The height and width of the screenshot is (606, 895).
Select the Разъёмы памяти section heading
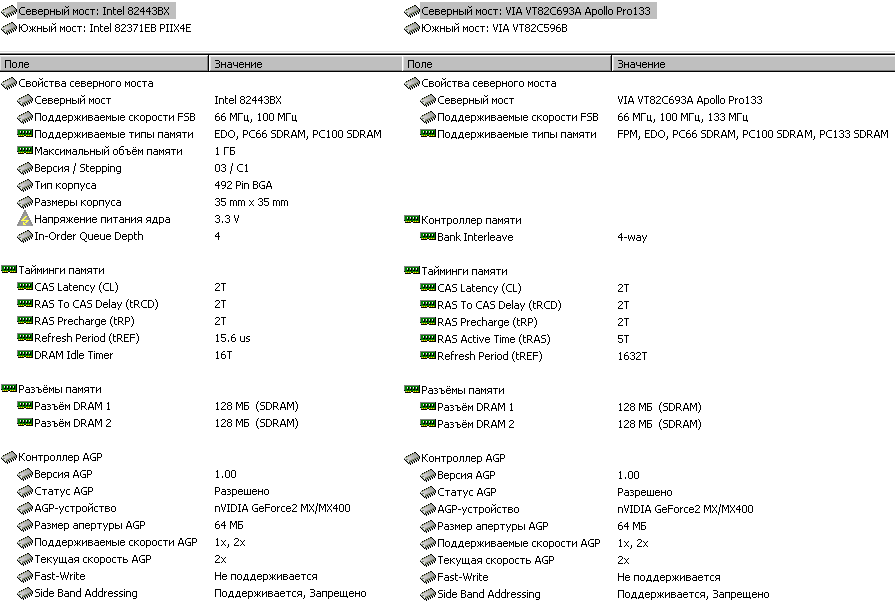pyautogui.click(x=60, y=389)
